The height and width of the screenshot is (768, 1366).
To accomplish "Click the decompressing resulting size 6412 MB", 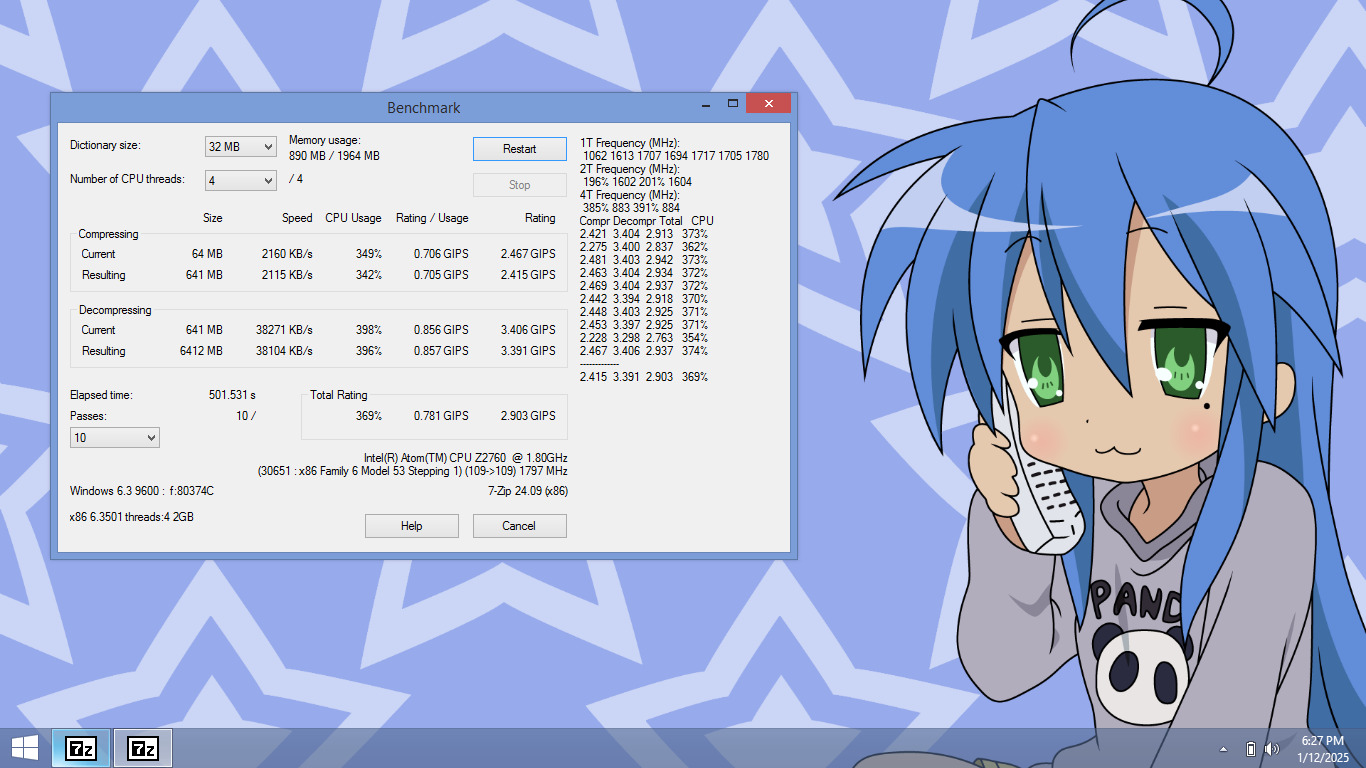I will pyautogui.click(x=201, y=351).
